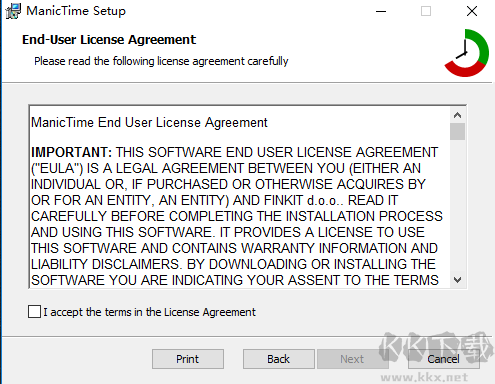This screenshot has height=384, width=495.
Task: Click the 'ManicTime End User License Agreement' first line
Action: point(149,123)
